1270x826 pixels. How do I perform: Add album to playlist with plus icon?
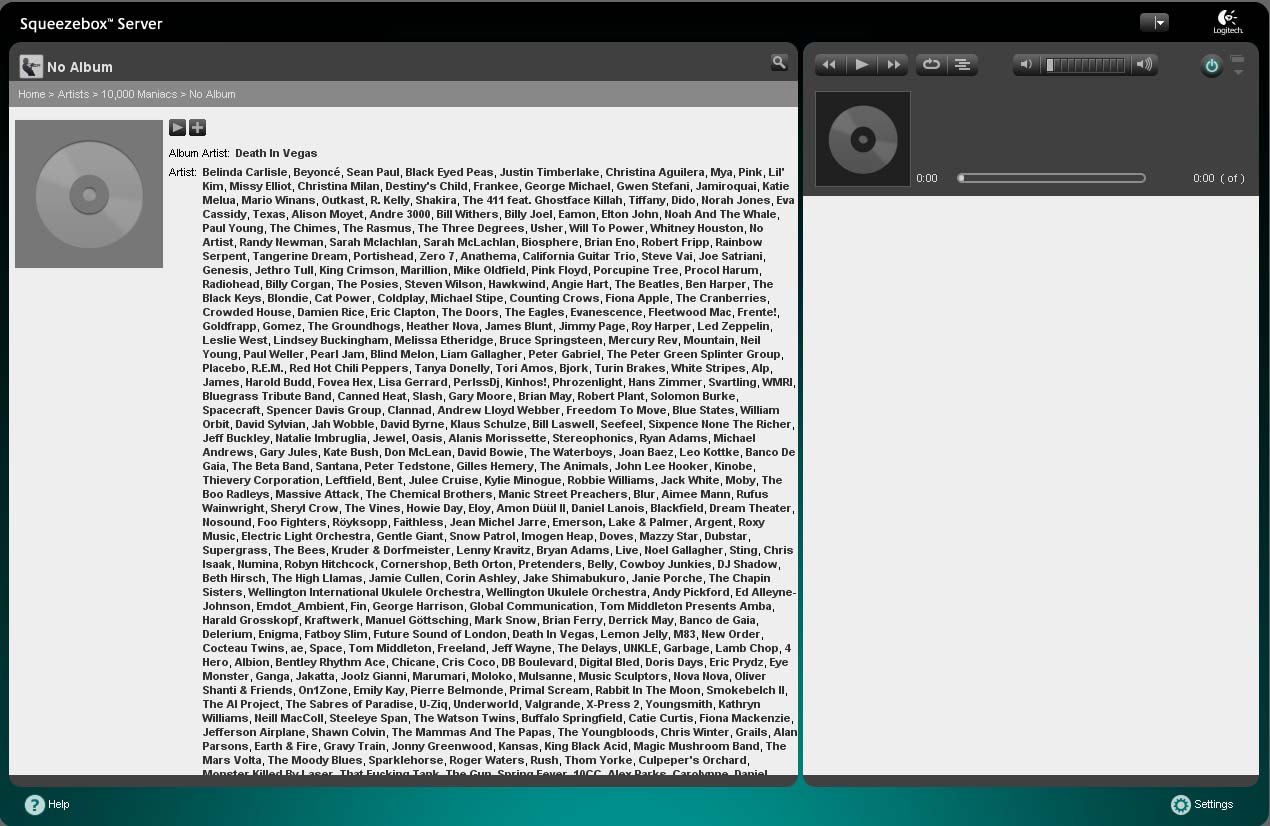197,127
